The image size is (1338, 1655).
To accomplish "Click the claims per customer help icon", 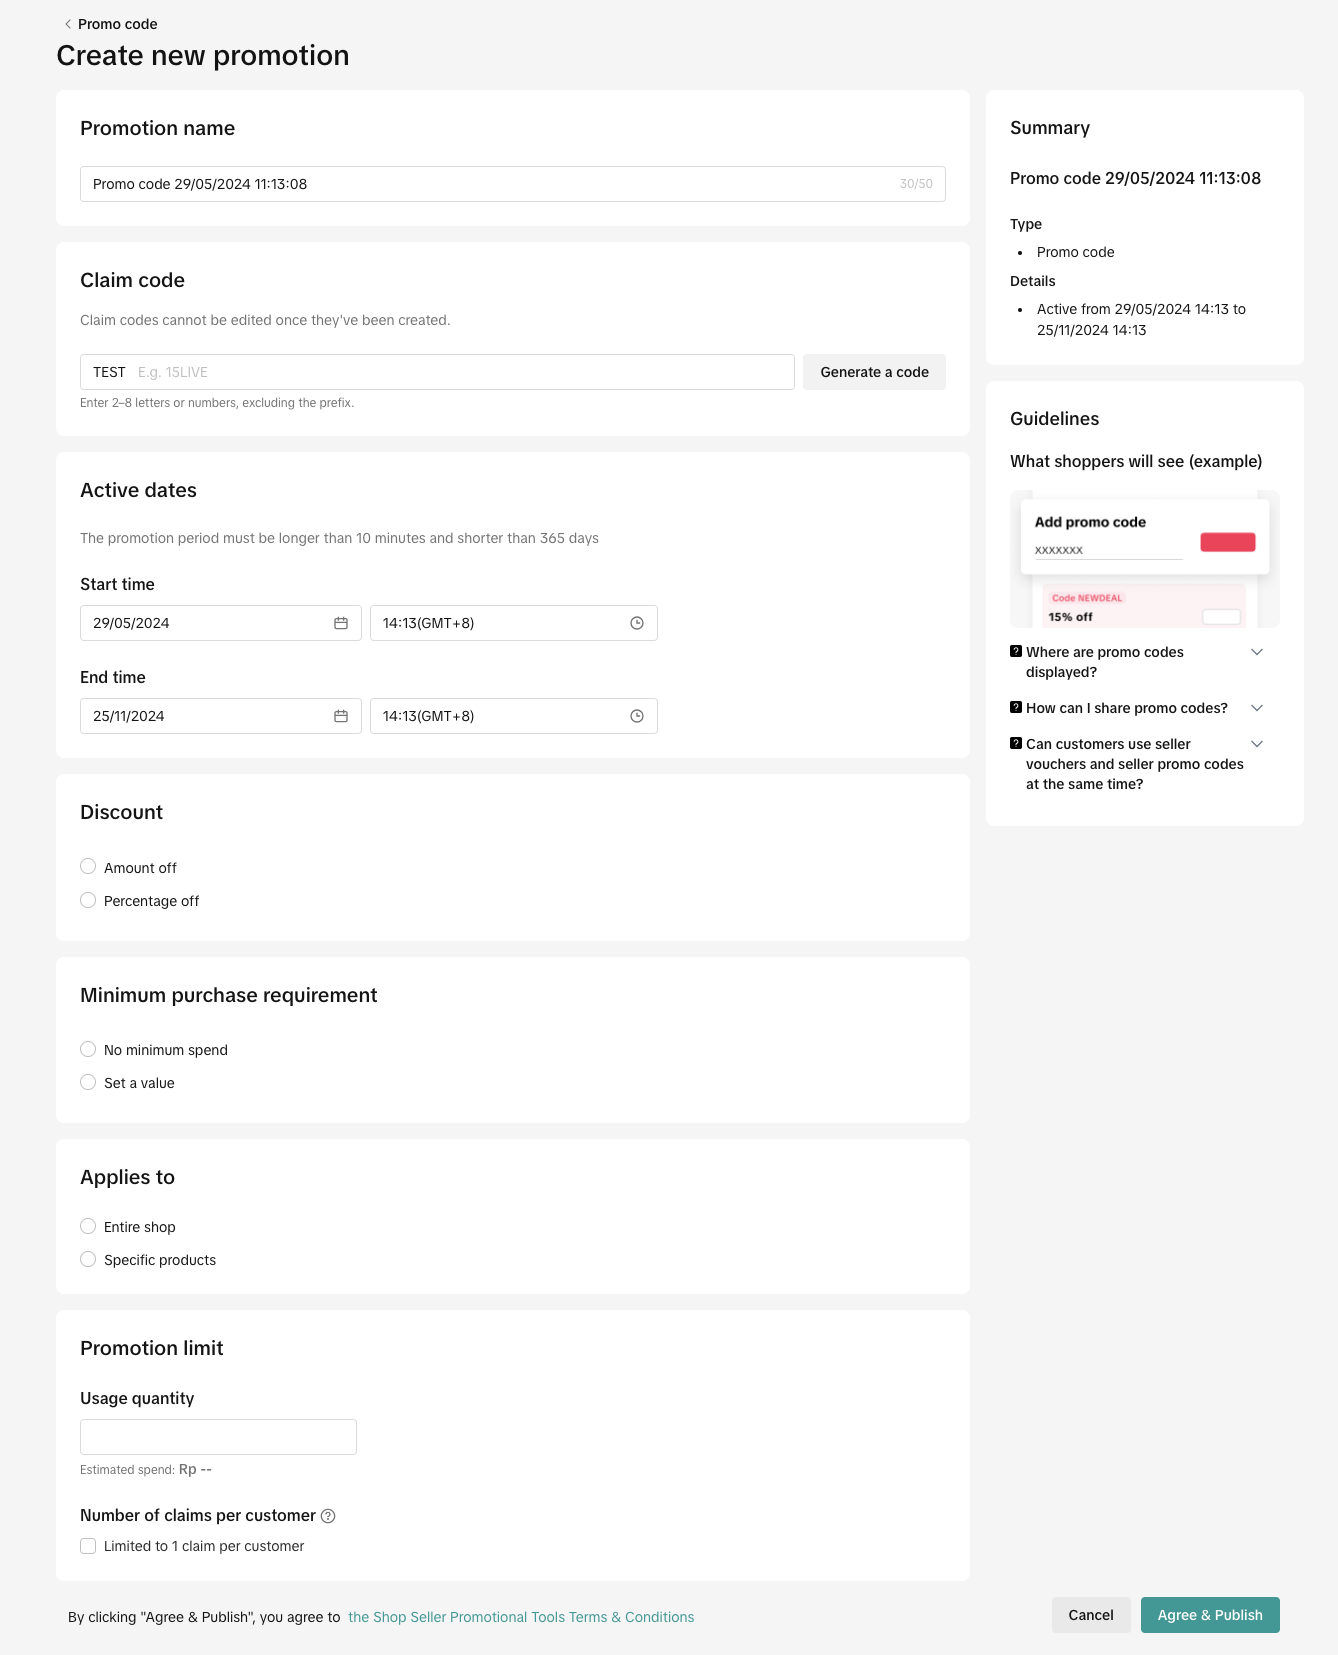I will [328, 1516].
